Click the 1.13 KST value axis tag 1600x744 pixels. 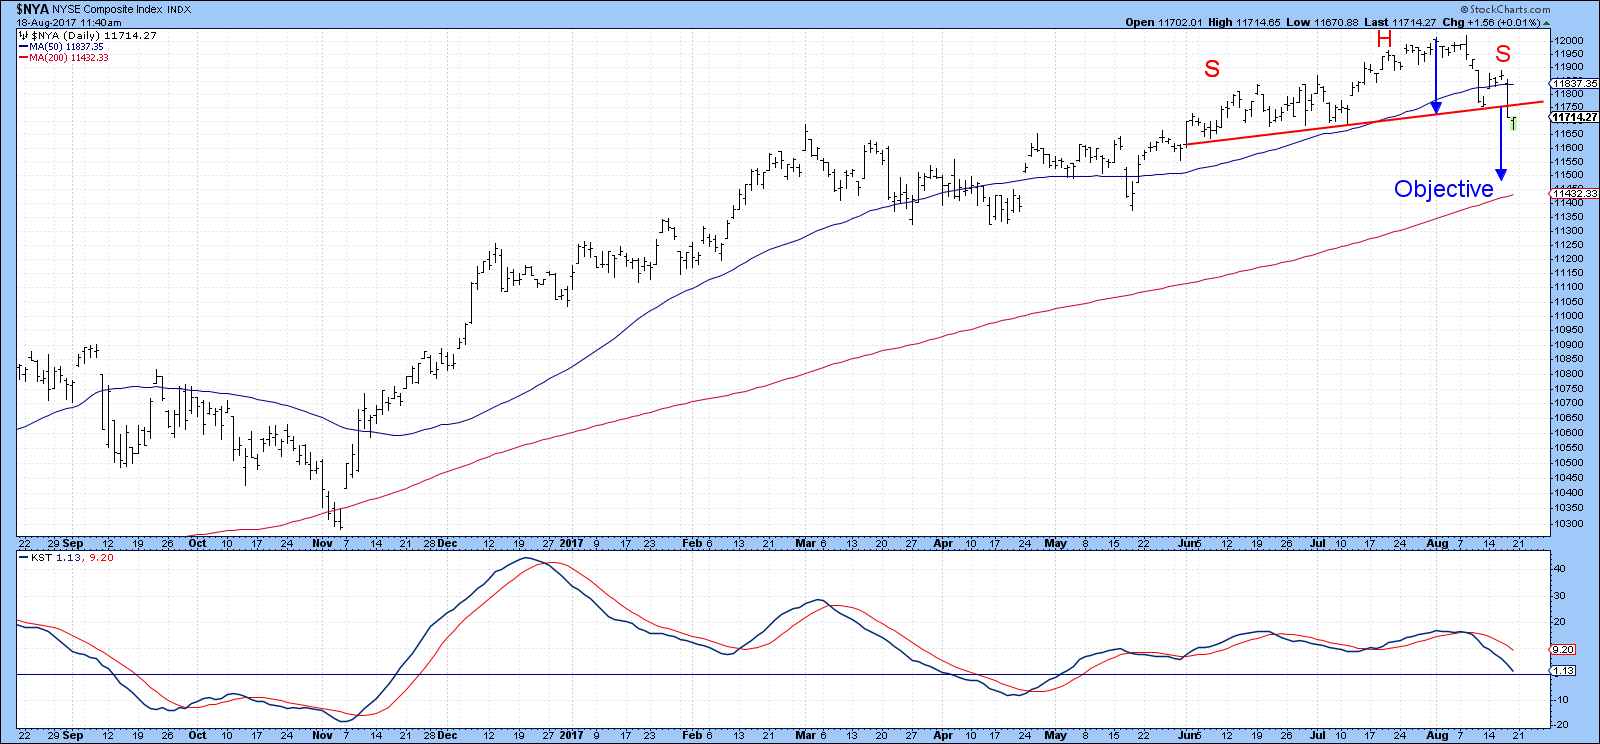1562,671
